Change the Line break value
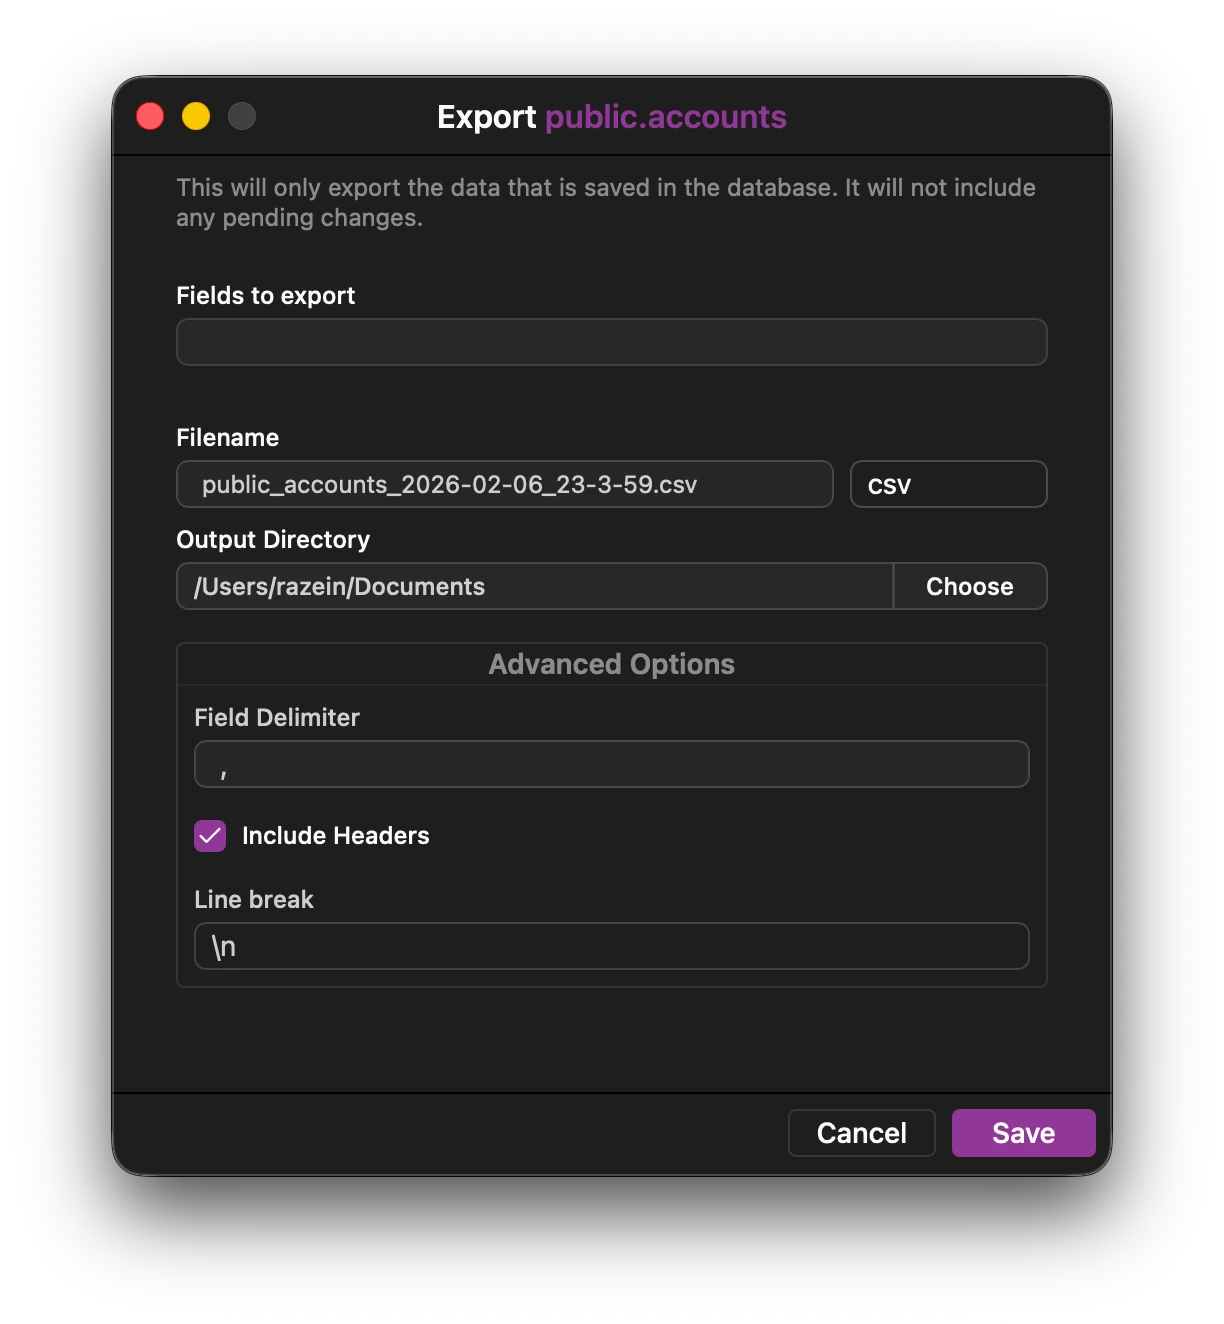 611,946
